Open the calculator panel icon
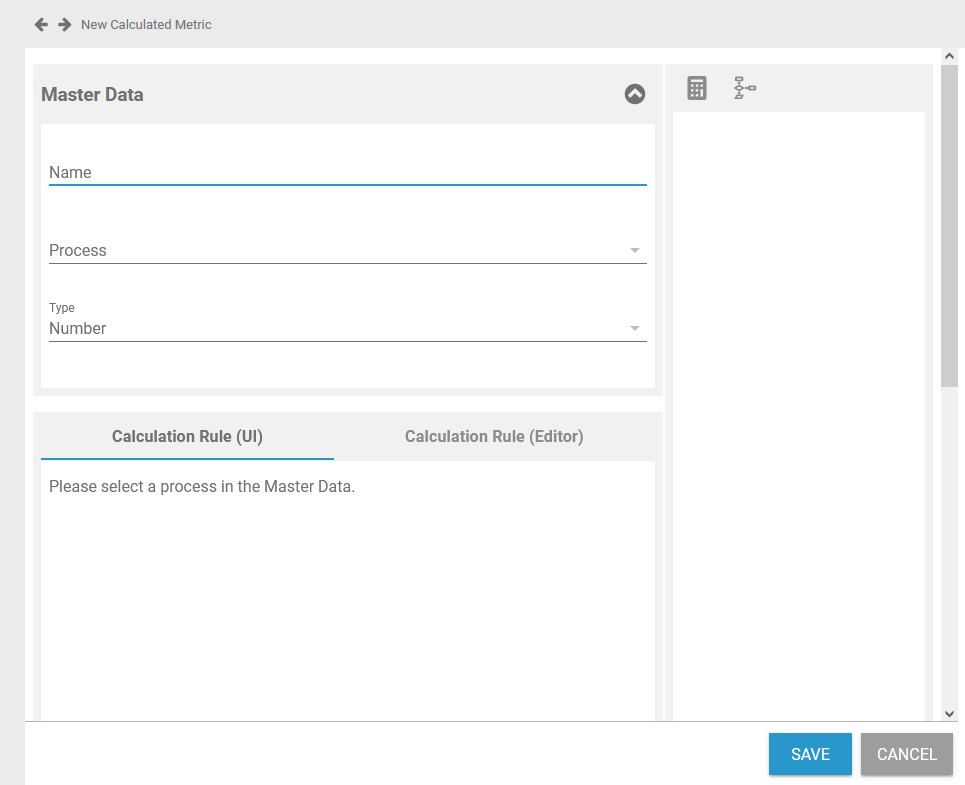Image resolution: width=965 pixels, height=785 pixels. point(697,88)
